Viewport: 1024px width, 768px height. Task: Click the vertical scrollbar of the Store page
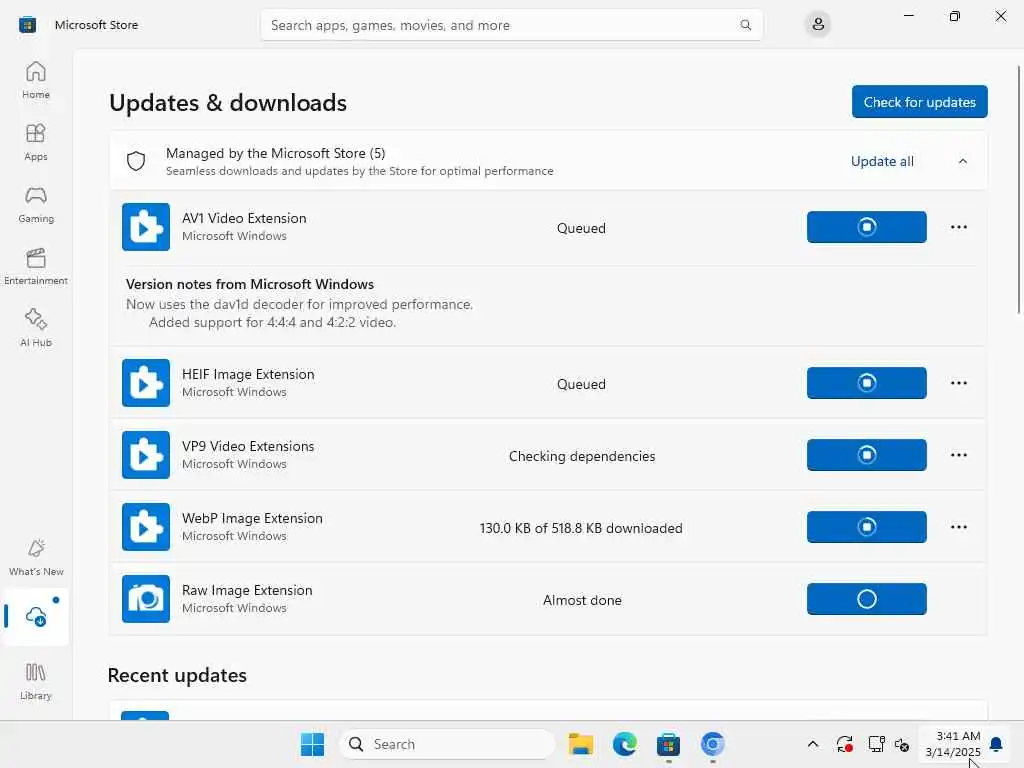tap(1019, 189)
